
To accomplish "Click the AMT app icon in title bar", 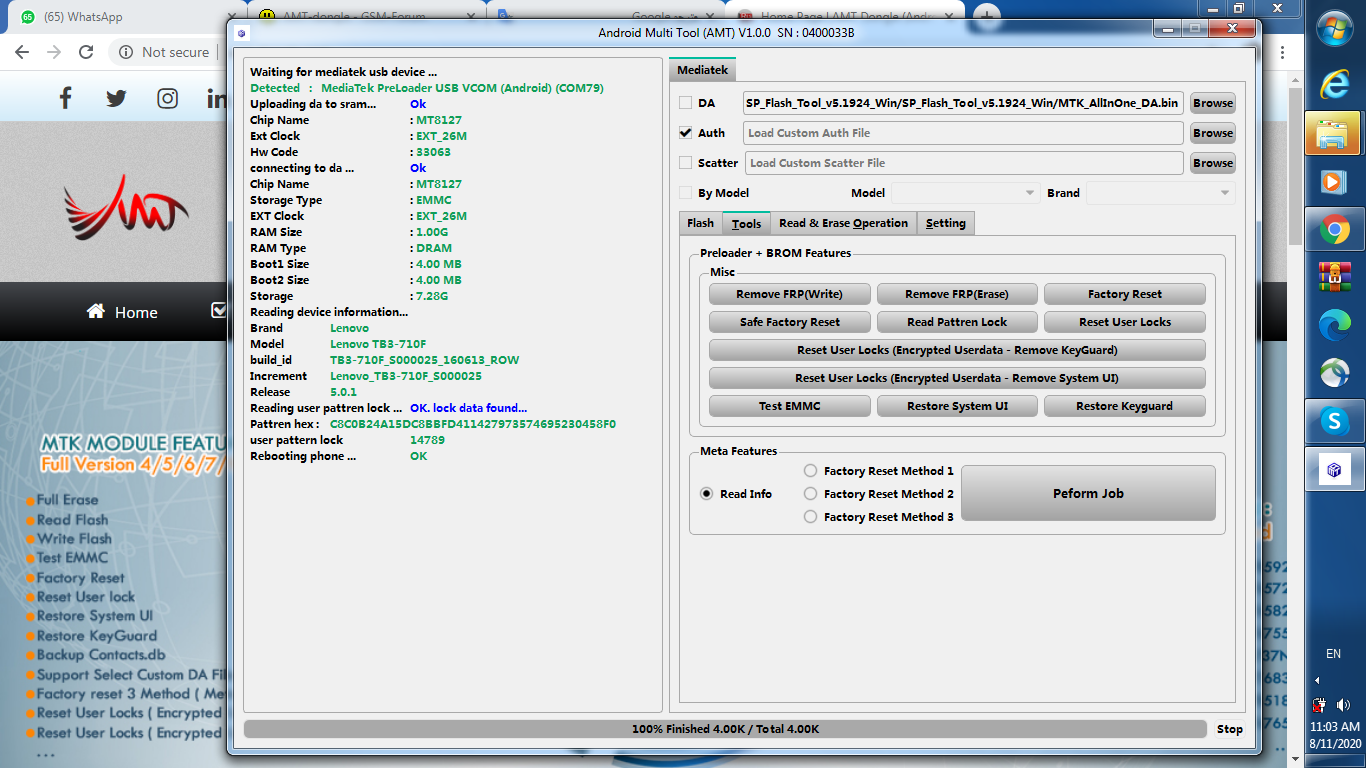I will pos(241,32).
